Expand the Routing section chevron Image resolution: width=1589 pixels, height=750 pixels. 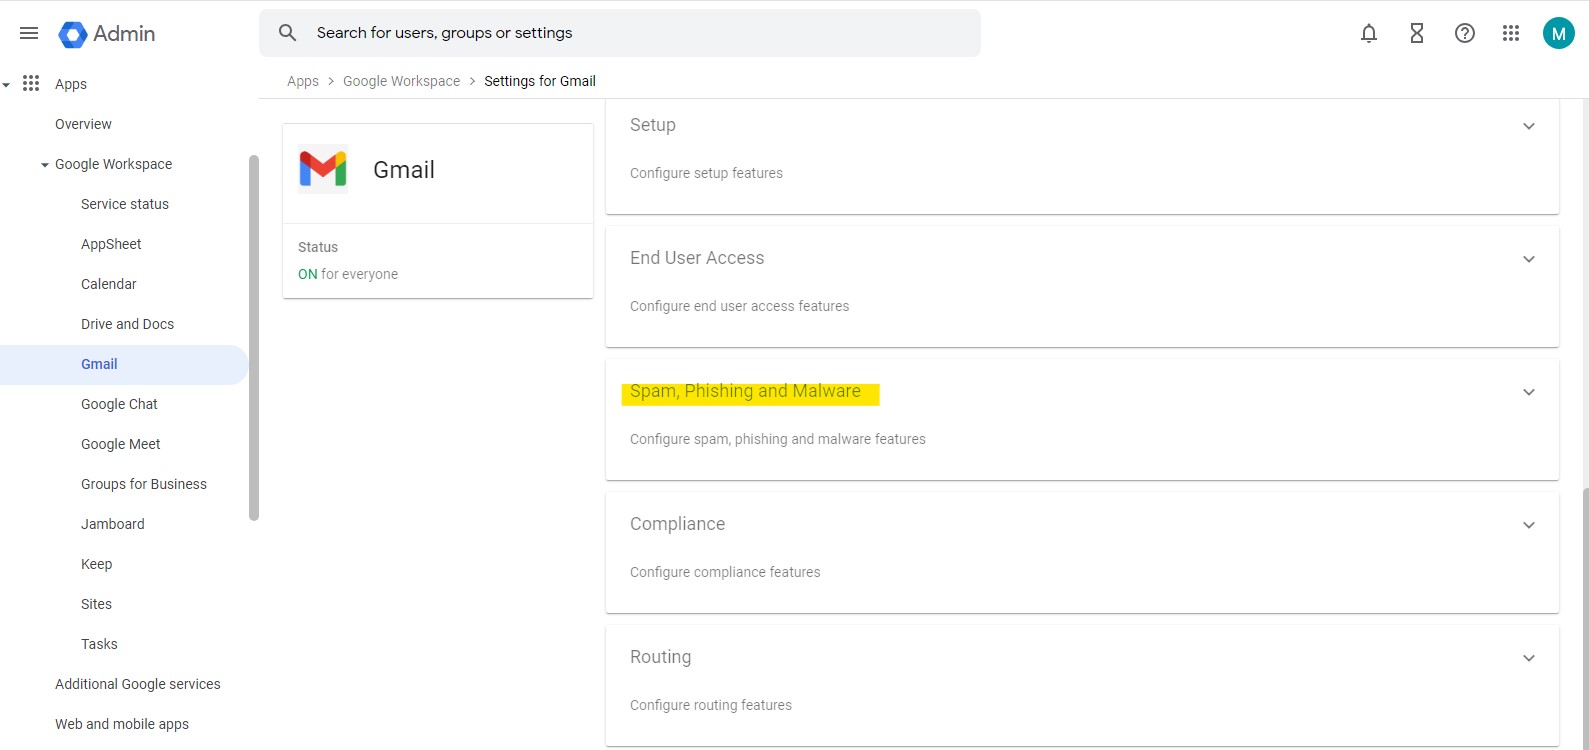tap(1529, 658)
